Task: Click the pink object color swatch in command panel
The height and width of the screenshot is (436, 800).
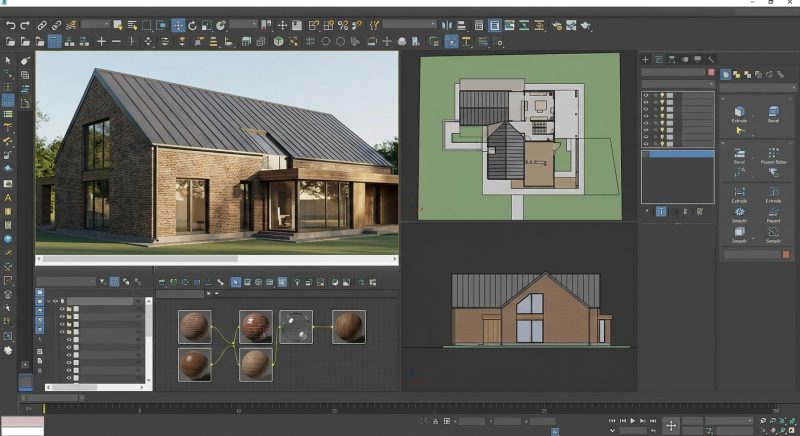Action: [x=711, y=72]
